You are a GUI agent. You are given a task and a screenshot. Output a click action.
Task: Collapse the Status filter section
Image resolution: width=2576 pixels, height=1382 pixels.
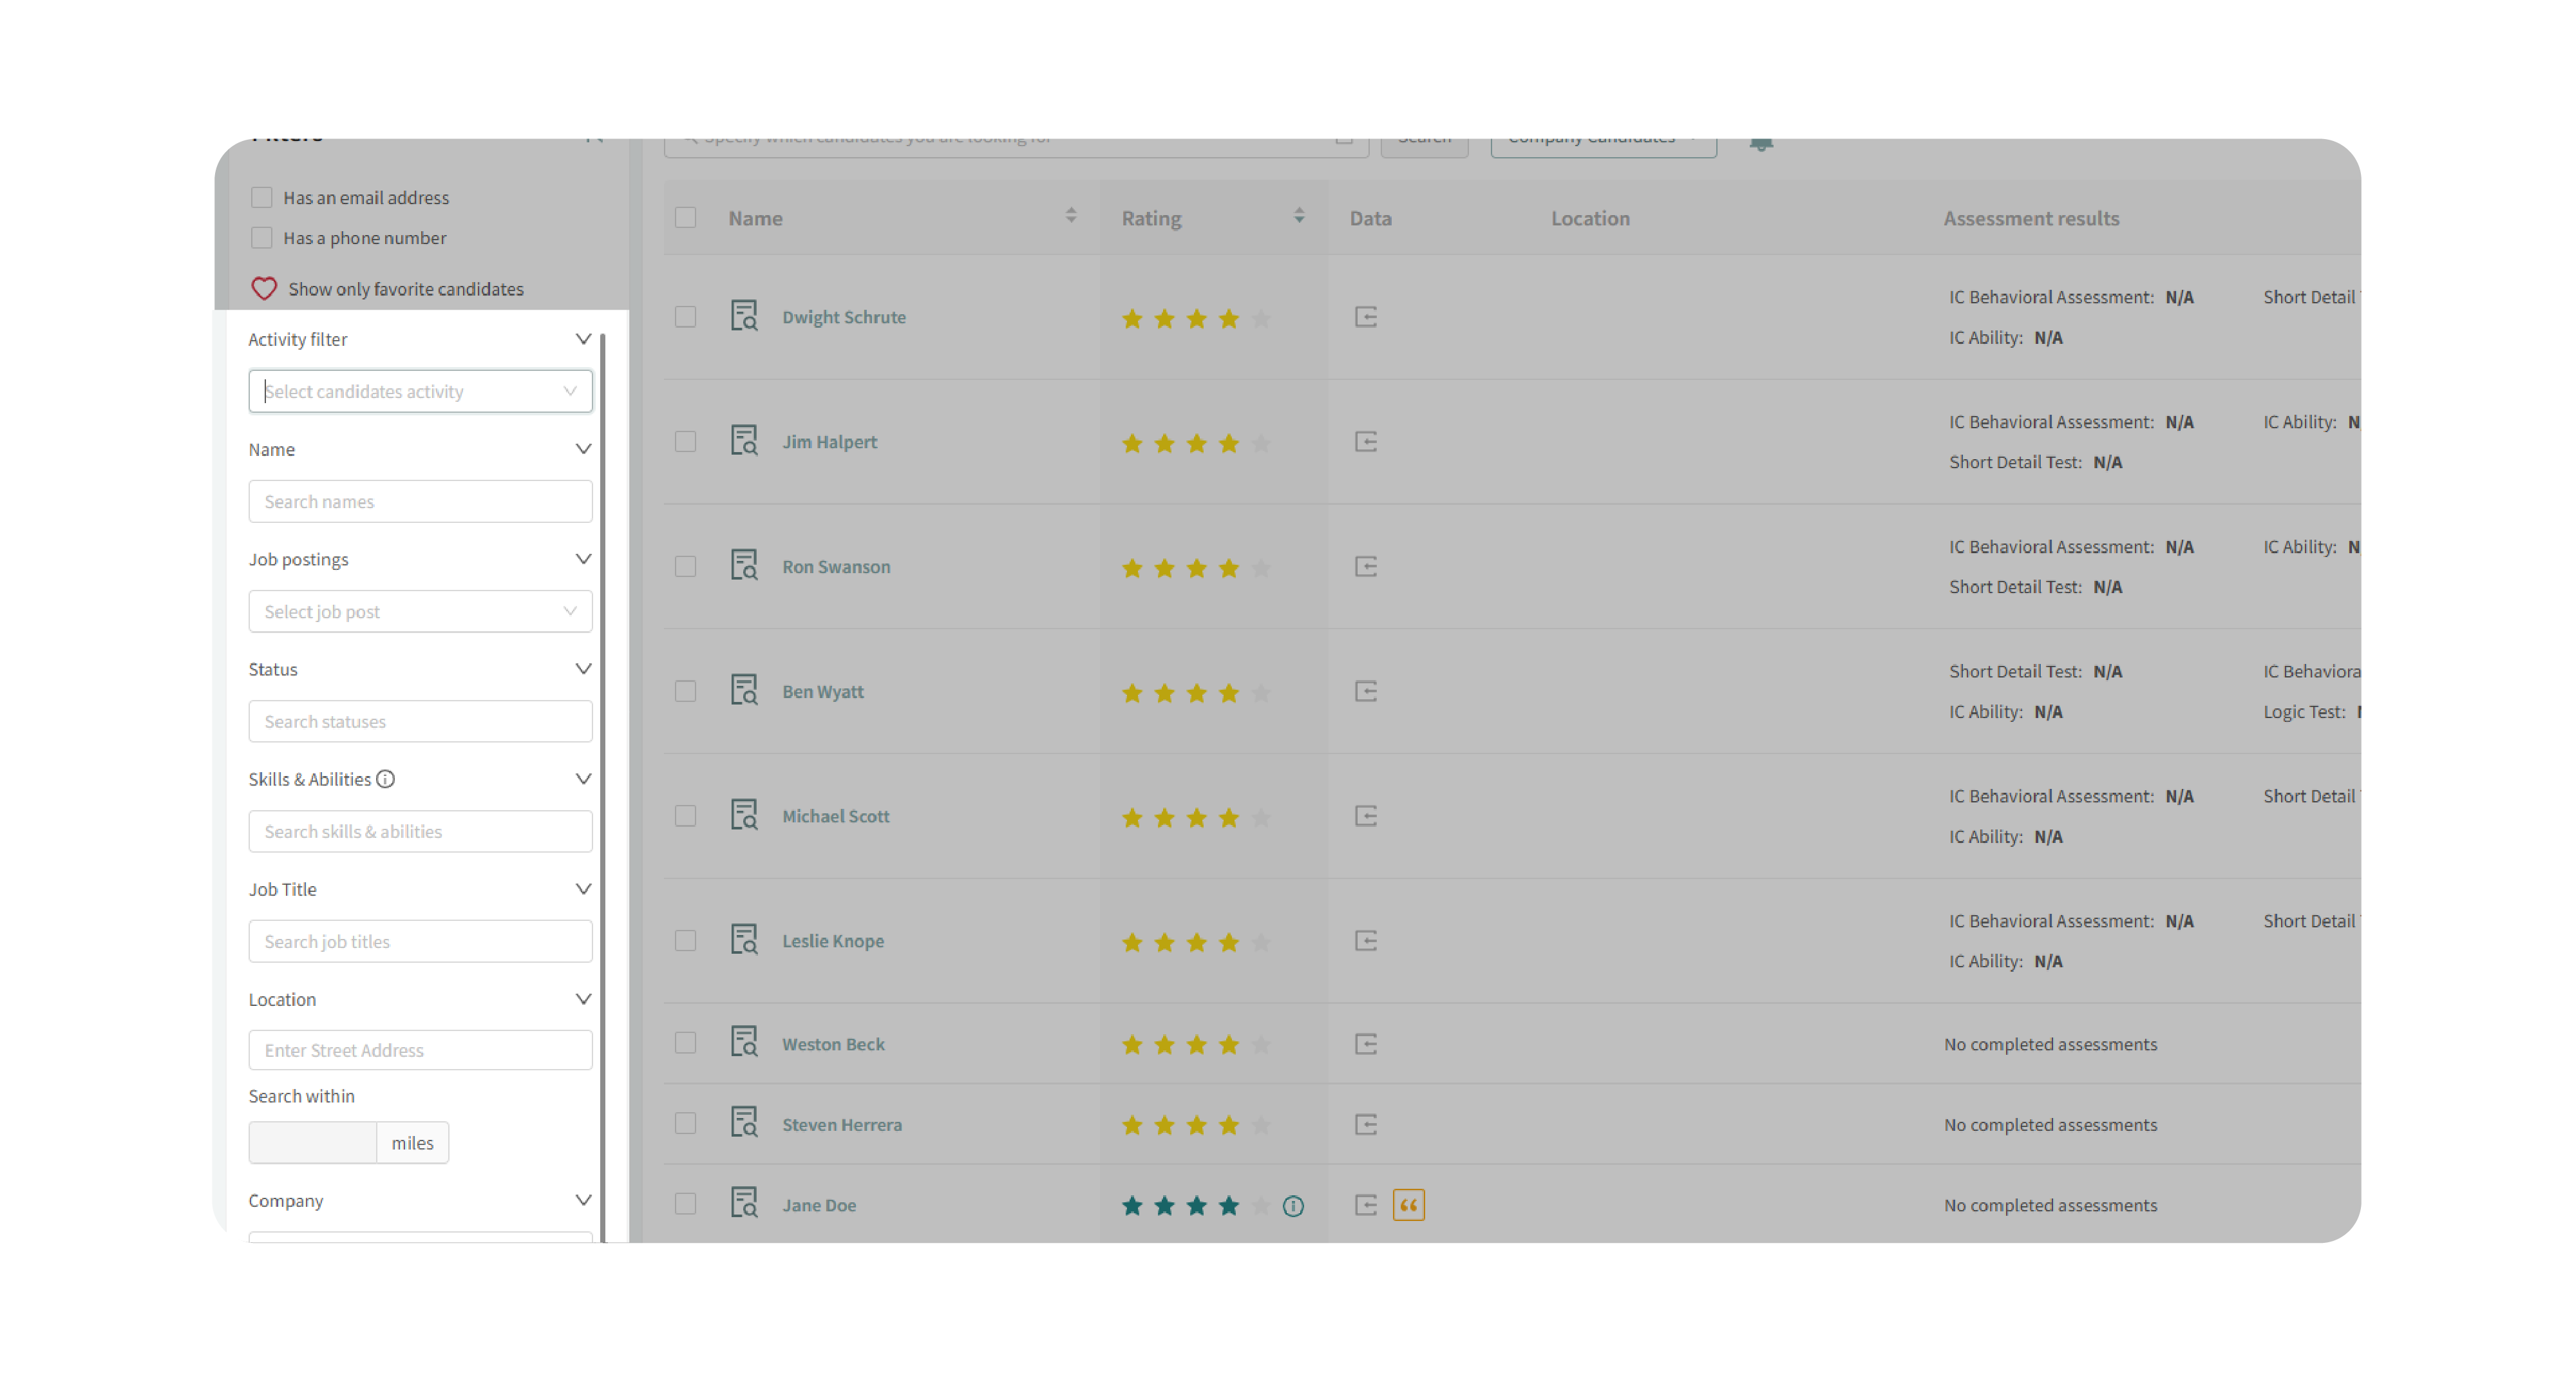[583, 669]
